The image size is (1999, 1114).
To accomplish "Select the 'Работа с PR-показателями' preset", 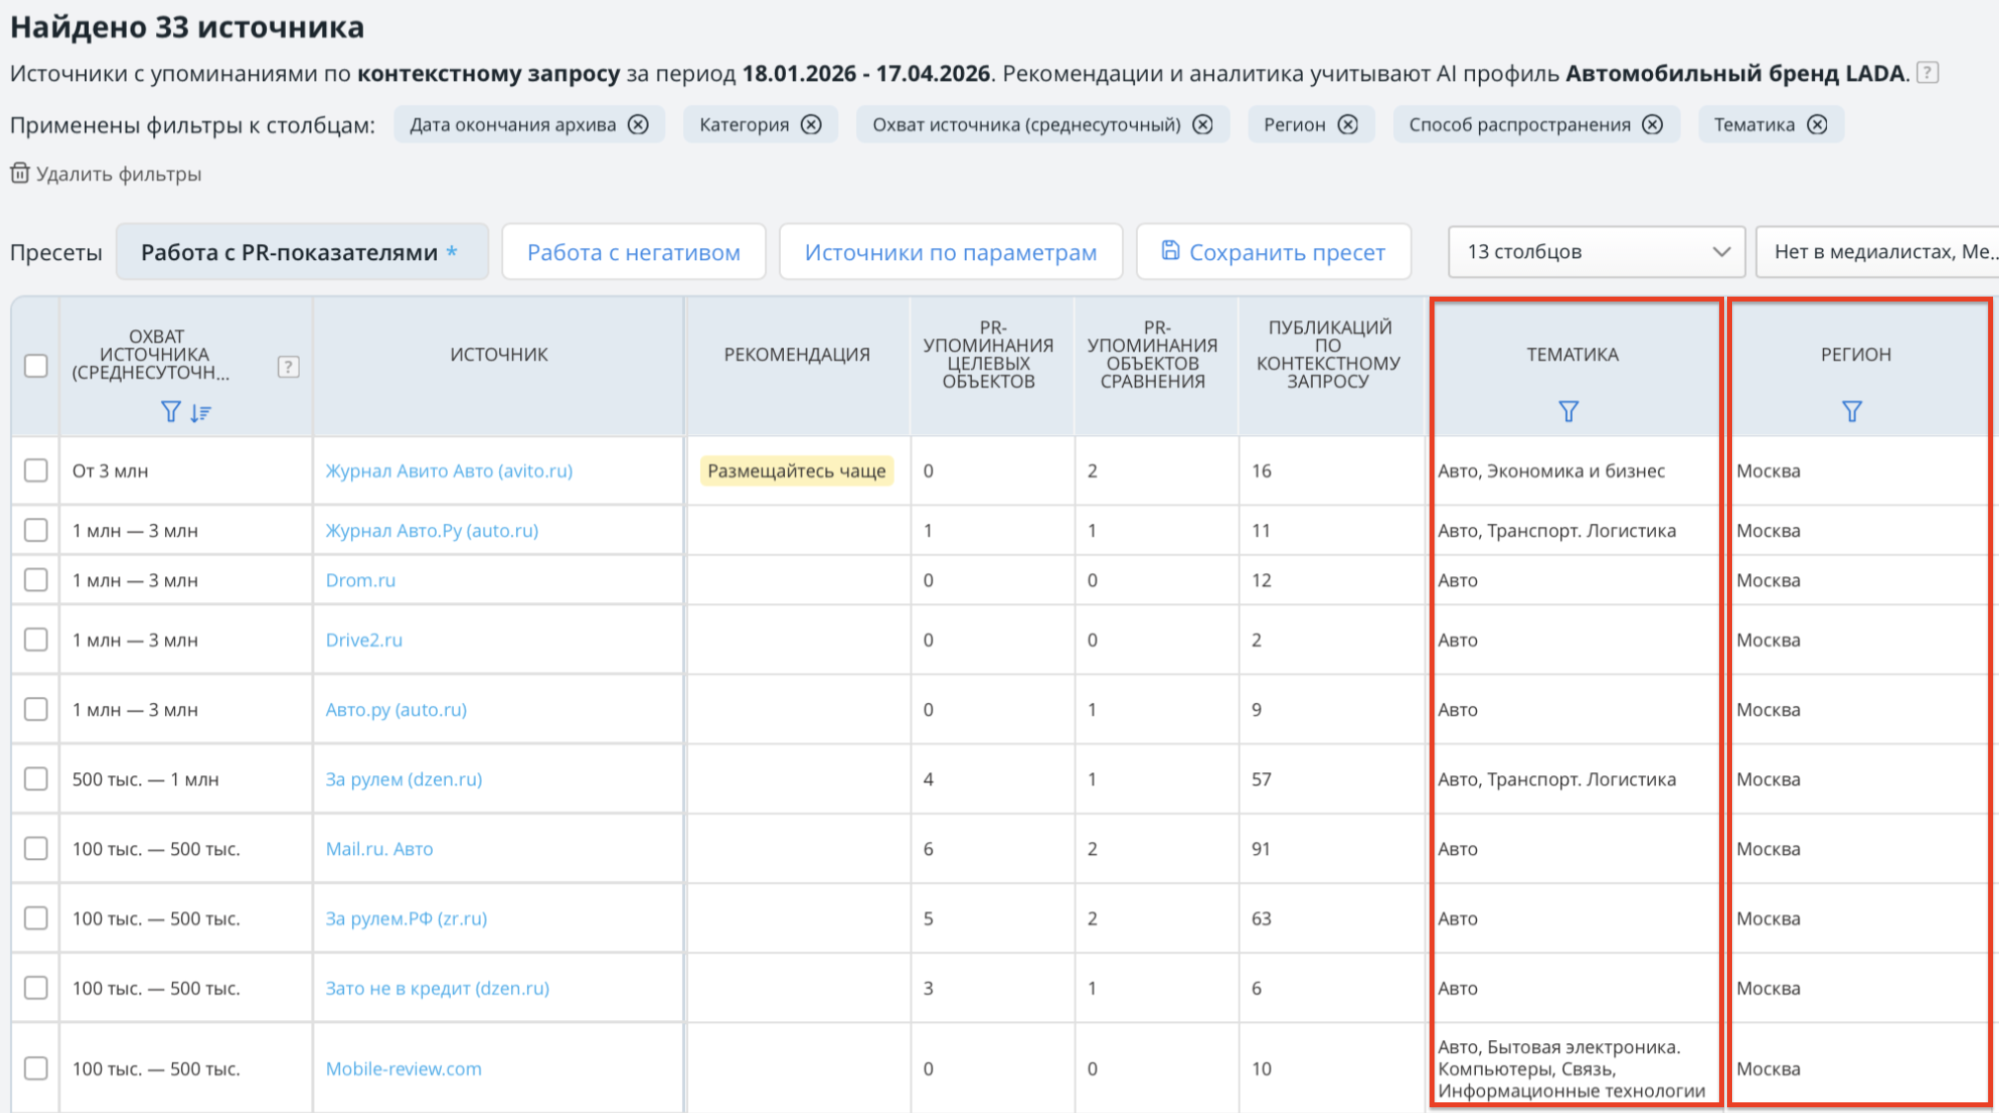I will pyautogui.click(x=302, y=252).
